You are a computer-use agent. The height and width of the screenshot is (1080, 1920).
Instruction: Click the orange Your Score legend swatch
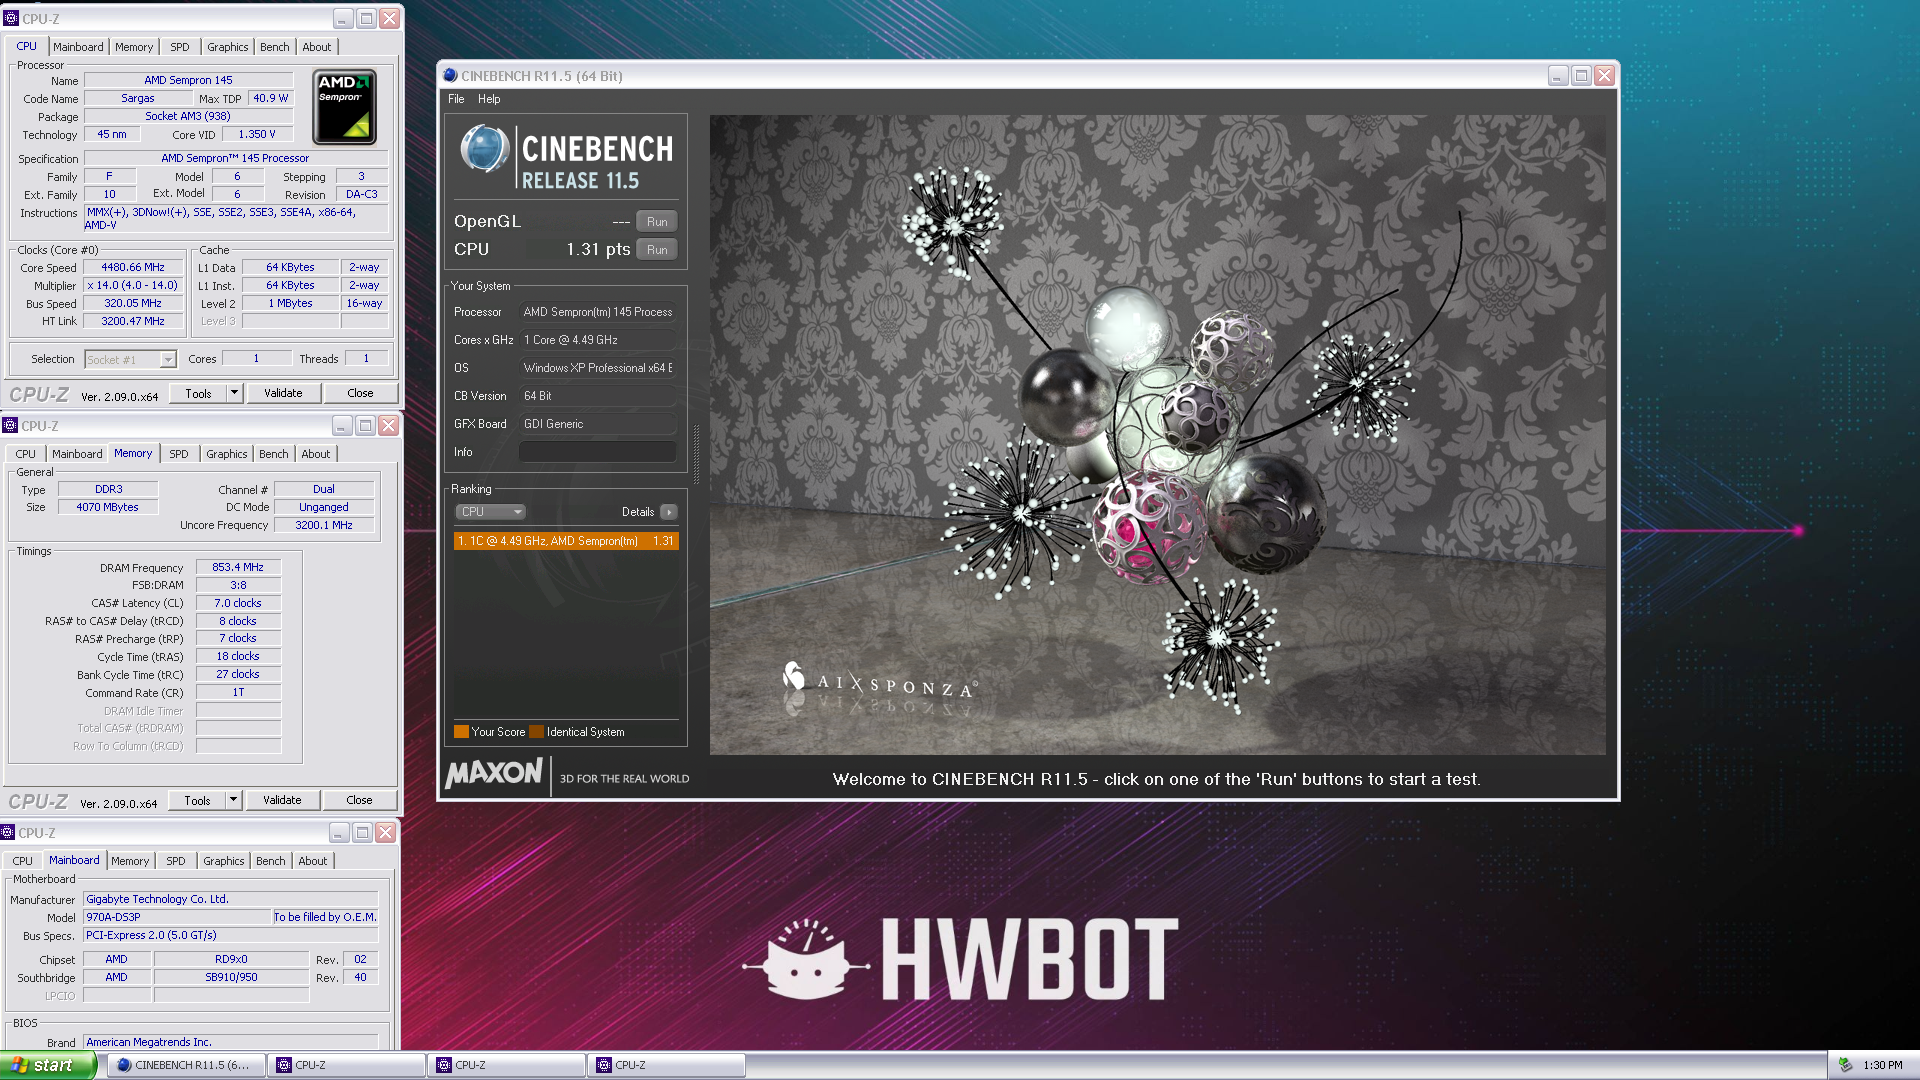click(x=461, y=731)
